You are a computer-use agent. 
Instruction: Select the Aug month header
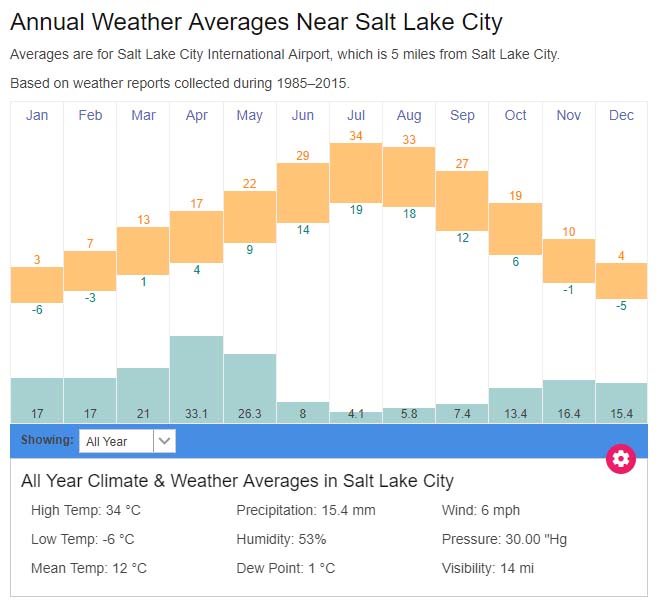point(409,116)
